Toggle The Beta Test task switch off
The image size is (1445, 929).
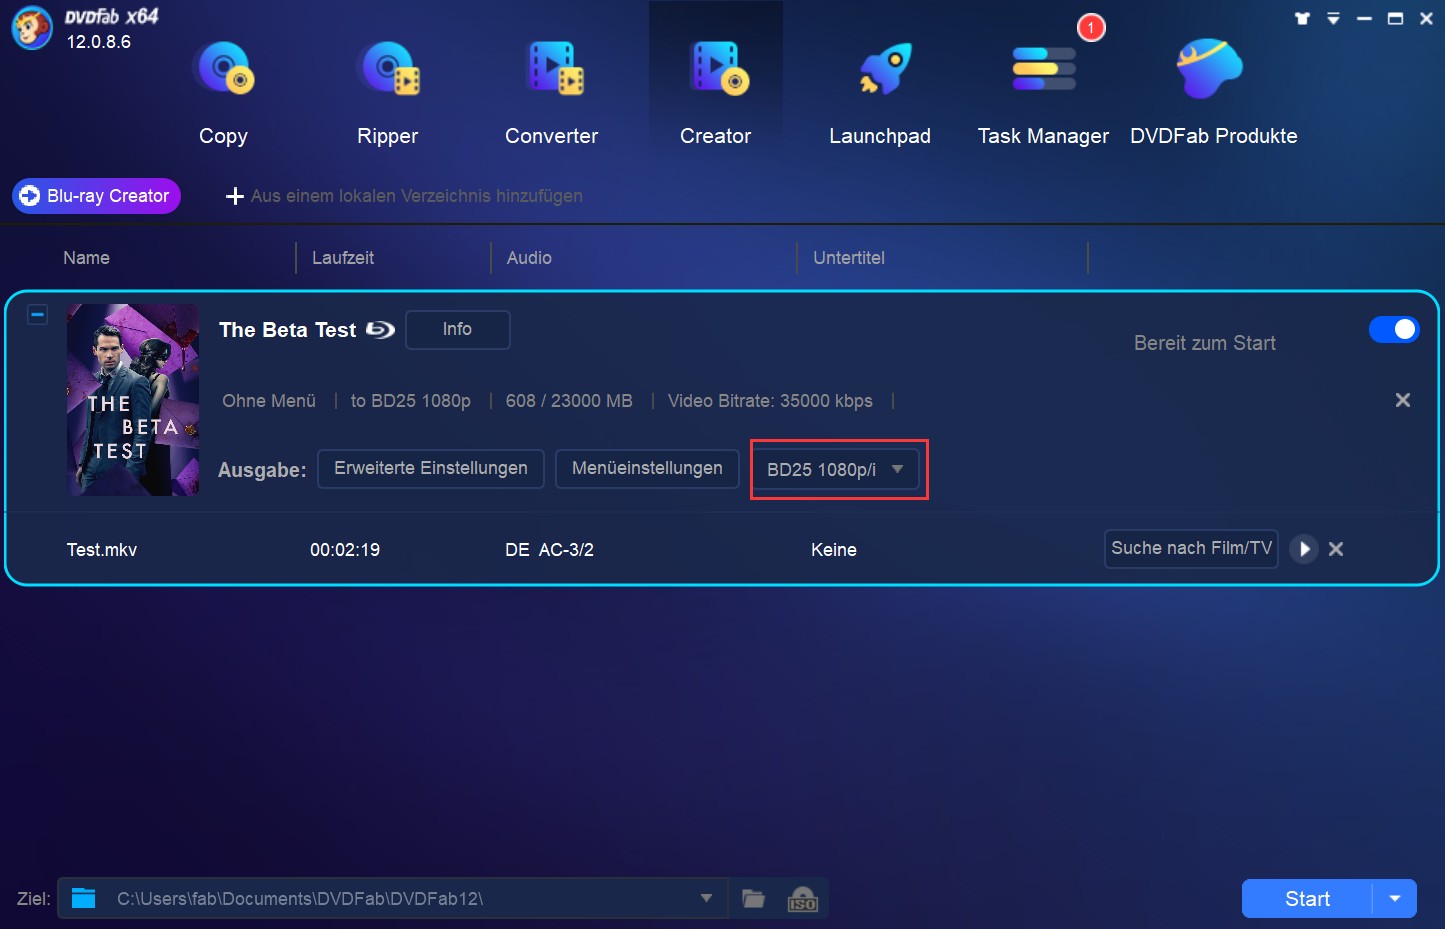click(1394, 329)
